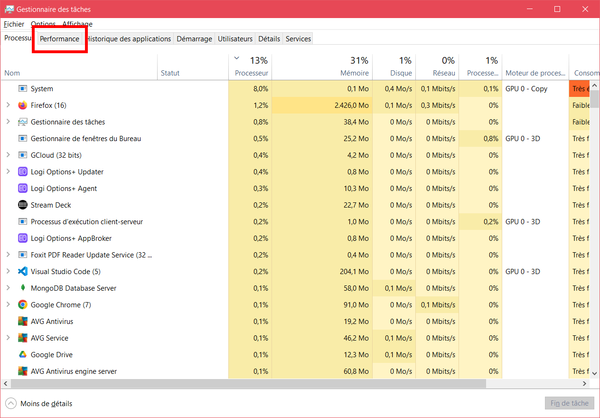Expand the AVG Service group
This screenshot has height=418, width=600.
(x=8, y=338)
